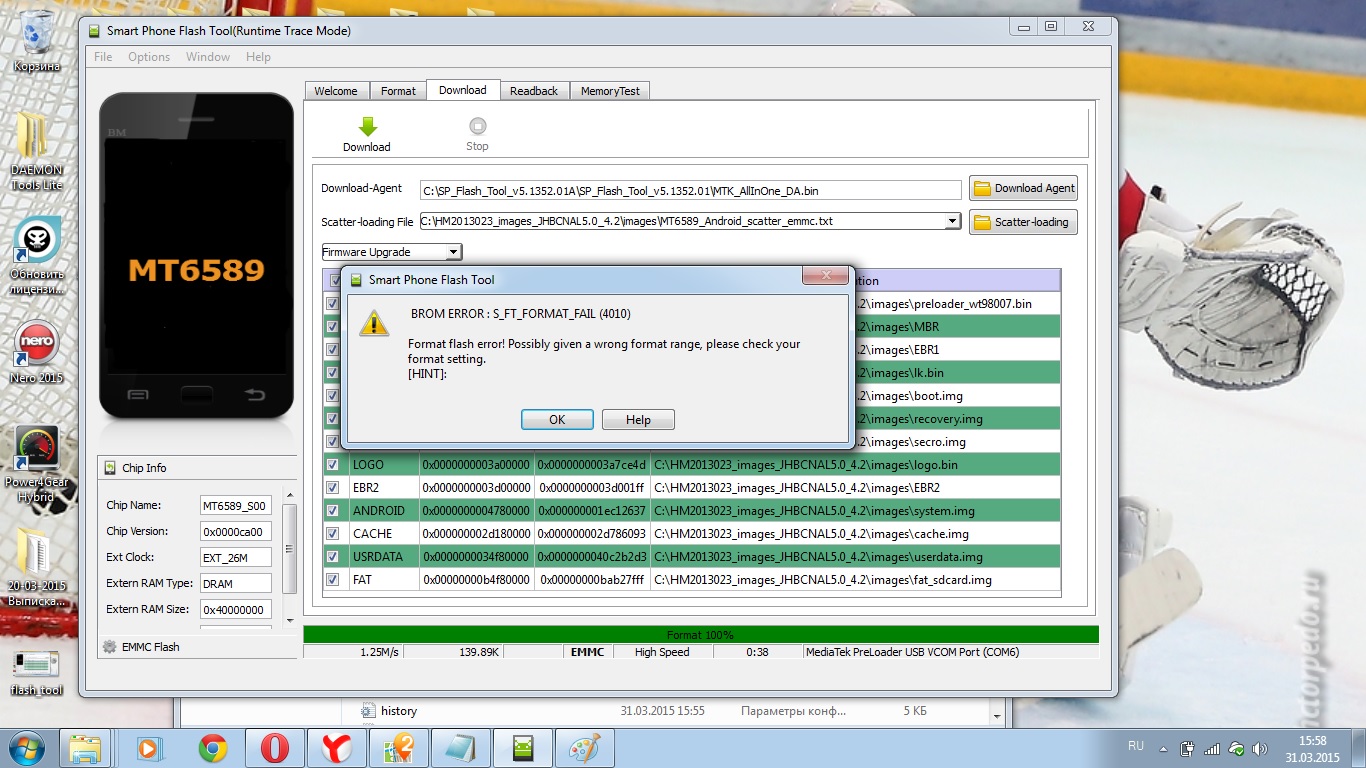The height and width of the screenshot is (768, 1366).
Task: Launch flash_tool desktop shortcut
Action: coord(37,670)
